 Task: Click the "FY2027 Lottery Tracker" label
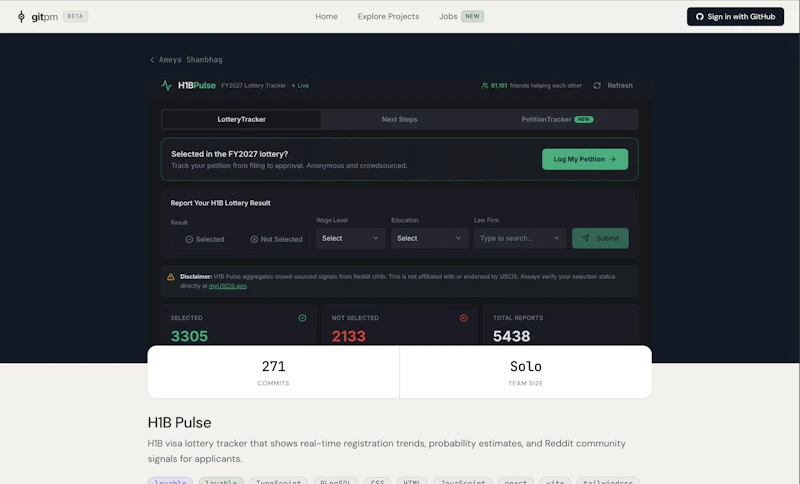(254, 86)
